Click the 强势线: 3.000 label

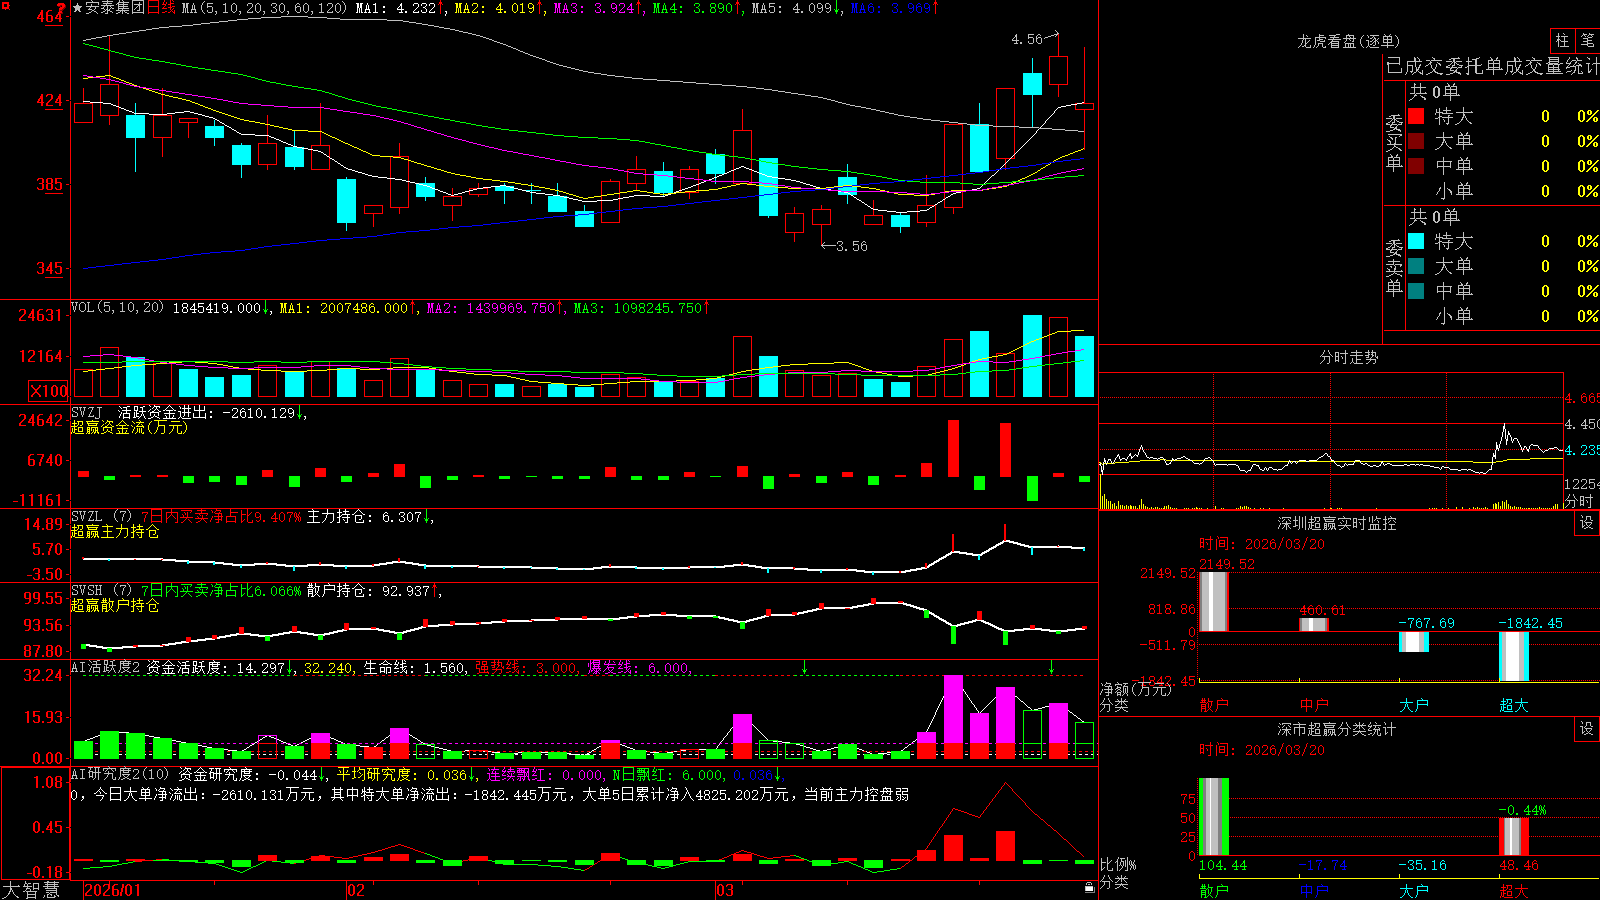[x=526, y=668]
